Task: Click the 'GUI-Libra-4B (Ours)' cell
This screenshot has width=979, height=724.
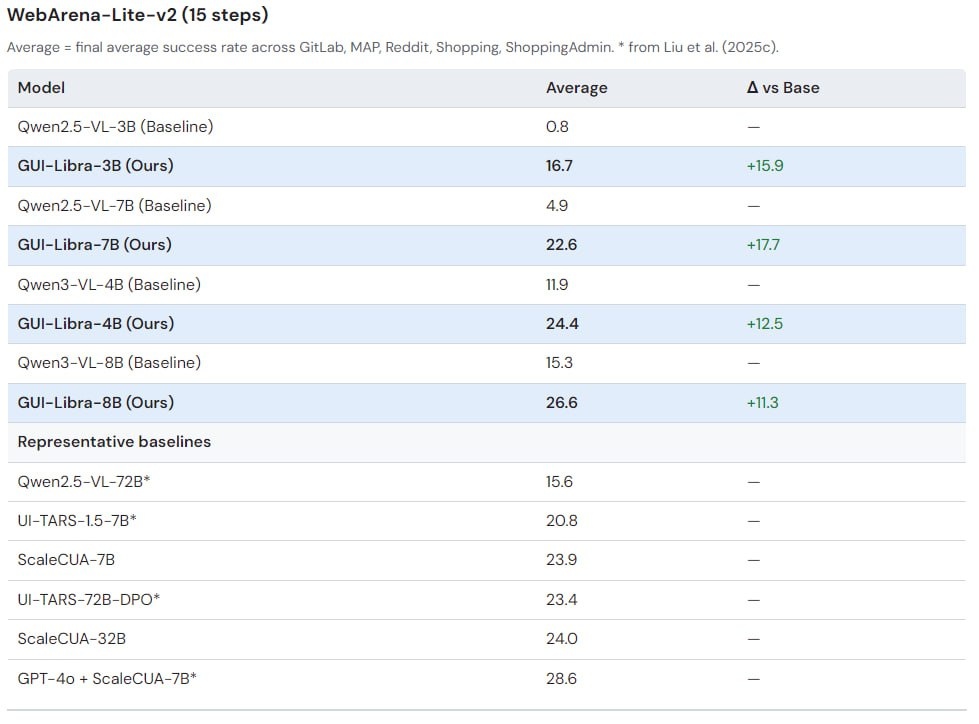Action: coord(96,324)
